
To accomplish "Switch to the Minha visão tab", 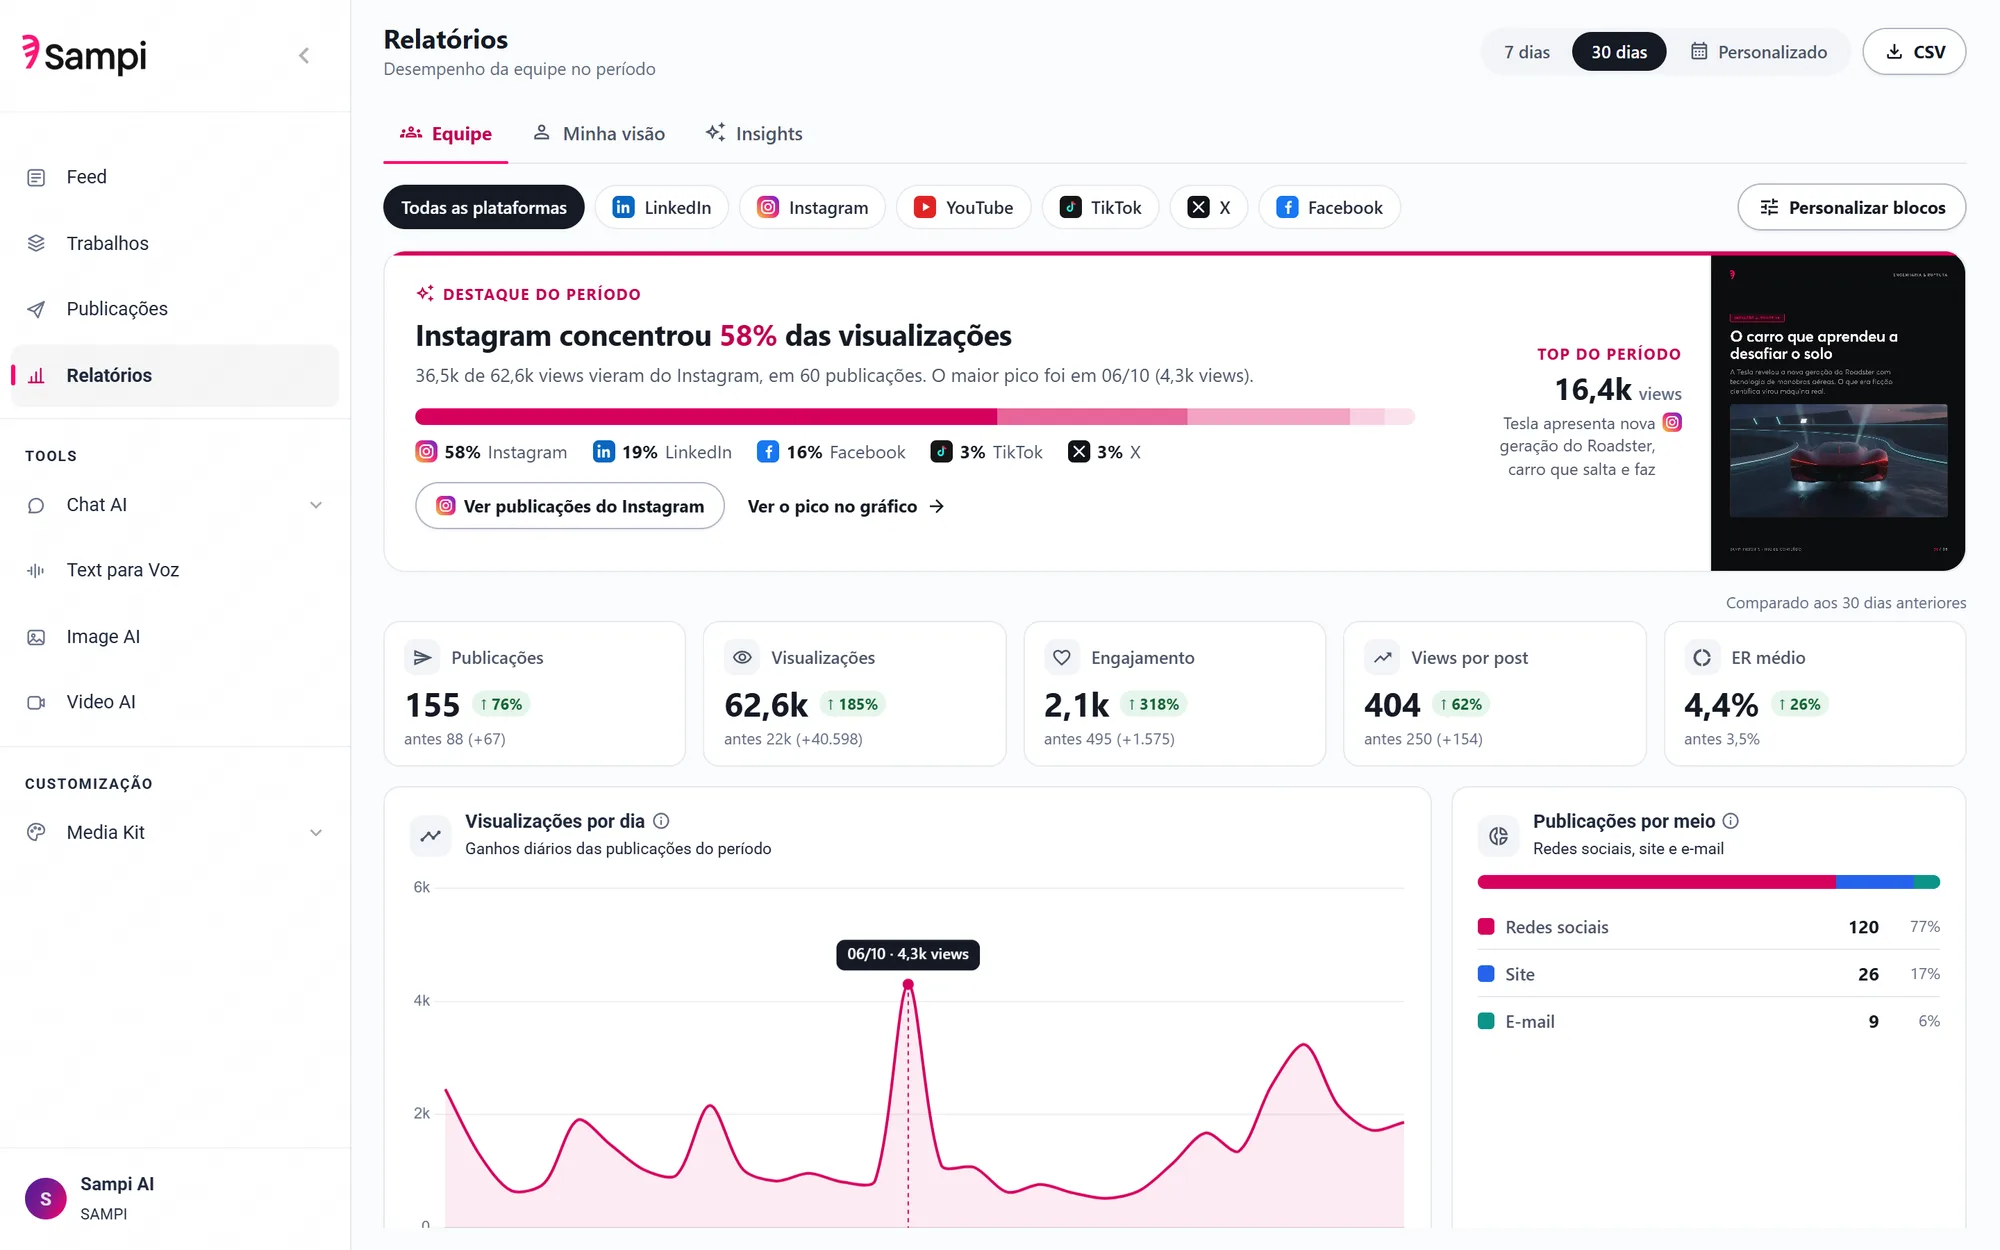I will [x=598, y=133].
